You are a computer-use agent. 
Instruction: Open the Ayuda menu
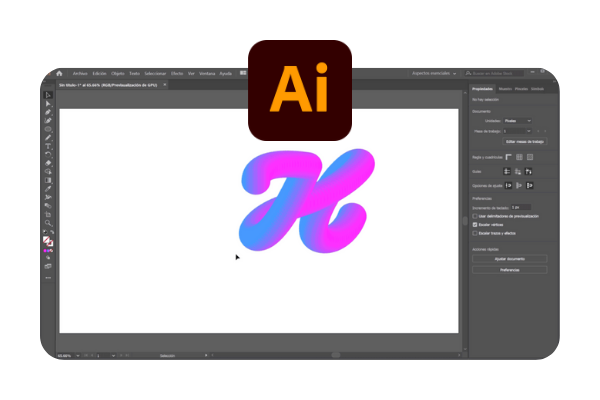click(226, 73)
